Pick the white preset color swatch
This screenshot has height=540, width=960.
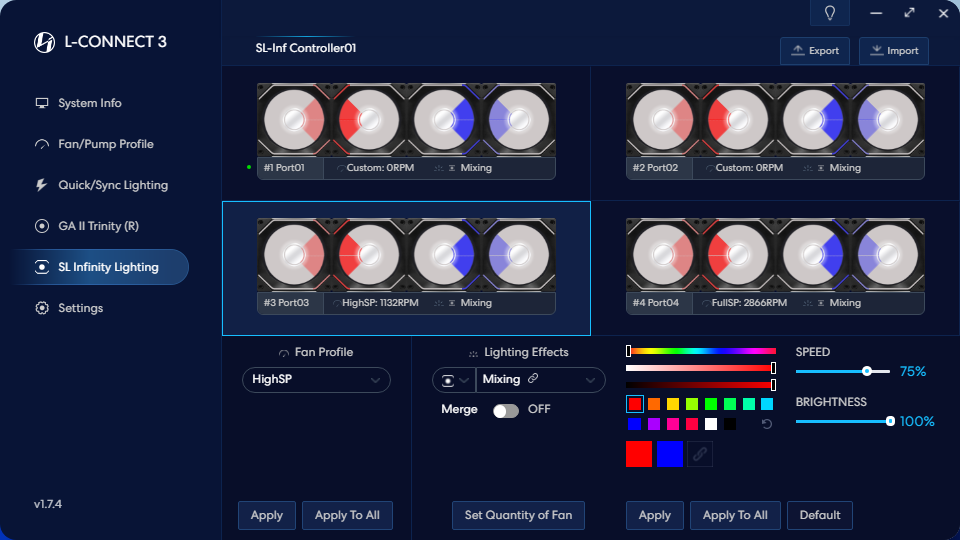click(711, 424)
